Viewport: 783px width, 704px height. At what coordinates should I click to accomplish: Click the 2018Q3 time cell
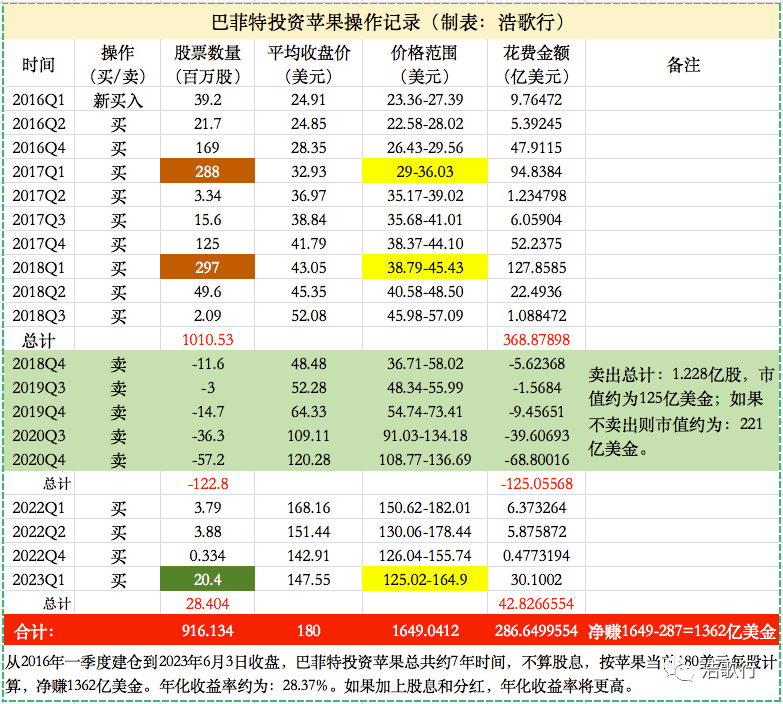[x=39, y=315]
